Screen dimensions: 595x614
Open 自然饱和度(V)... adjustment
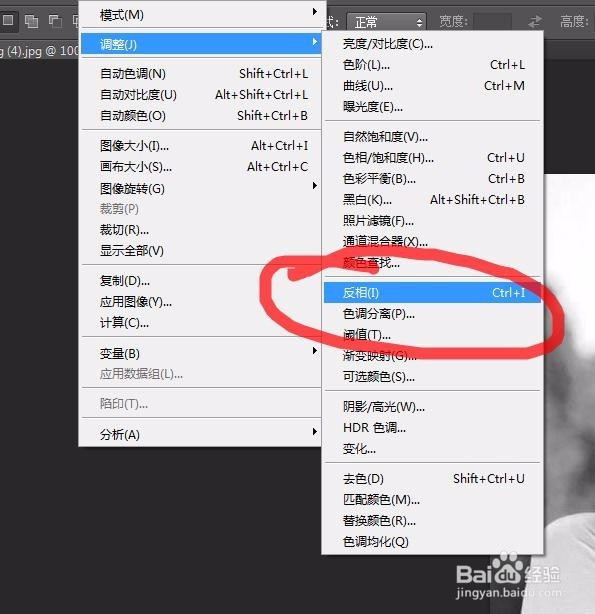point(432,137)
